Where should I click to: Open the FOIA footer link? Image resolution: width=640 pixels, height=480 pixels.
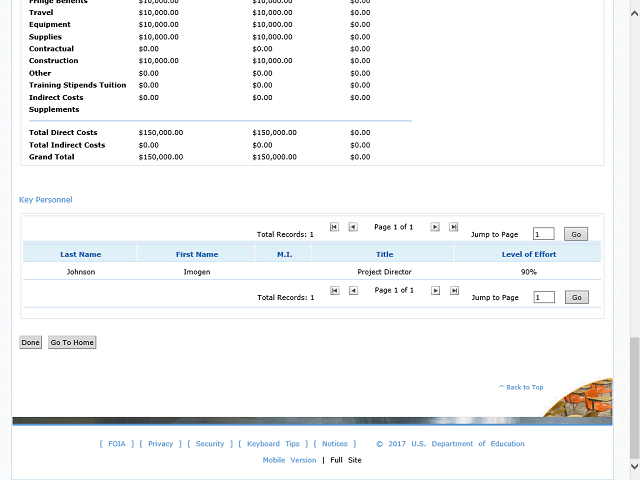pyautogui.click(x=117, y=444)
